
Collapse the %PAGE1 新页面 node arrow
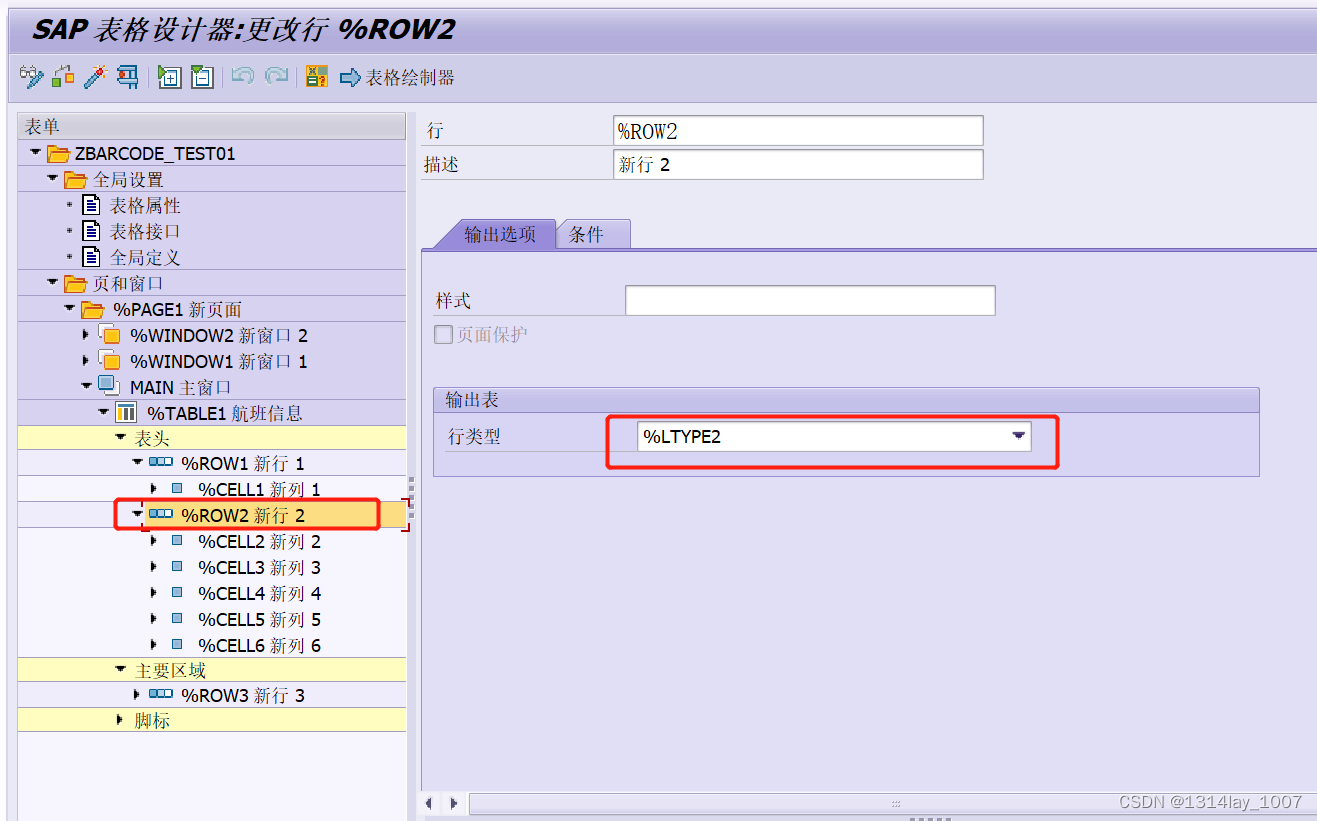click(x=71, y=309)
